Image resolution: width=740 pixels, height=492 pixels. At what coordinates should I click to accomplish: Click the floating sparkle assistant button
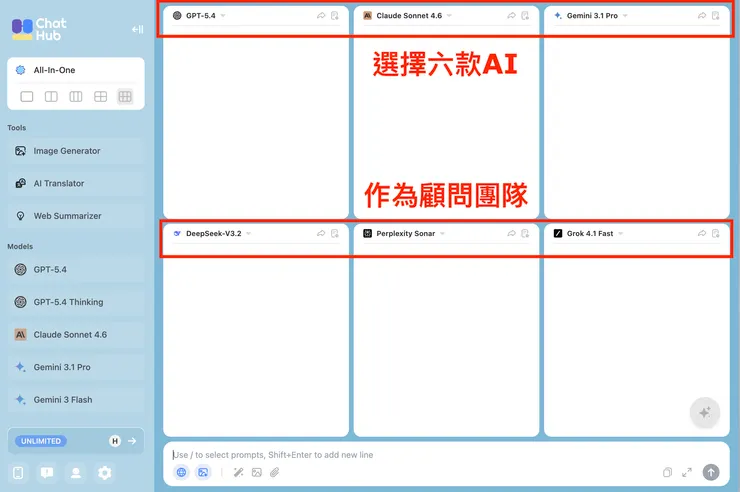click(x=705, y=413)
